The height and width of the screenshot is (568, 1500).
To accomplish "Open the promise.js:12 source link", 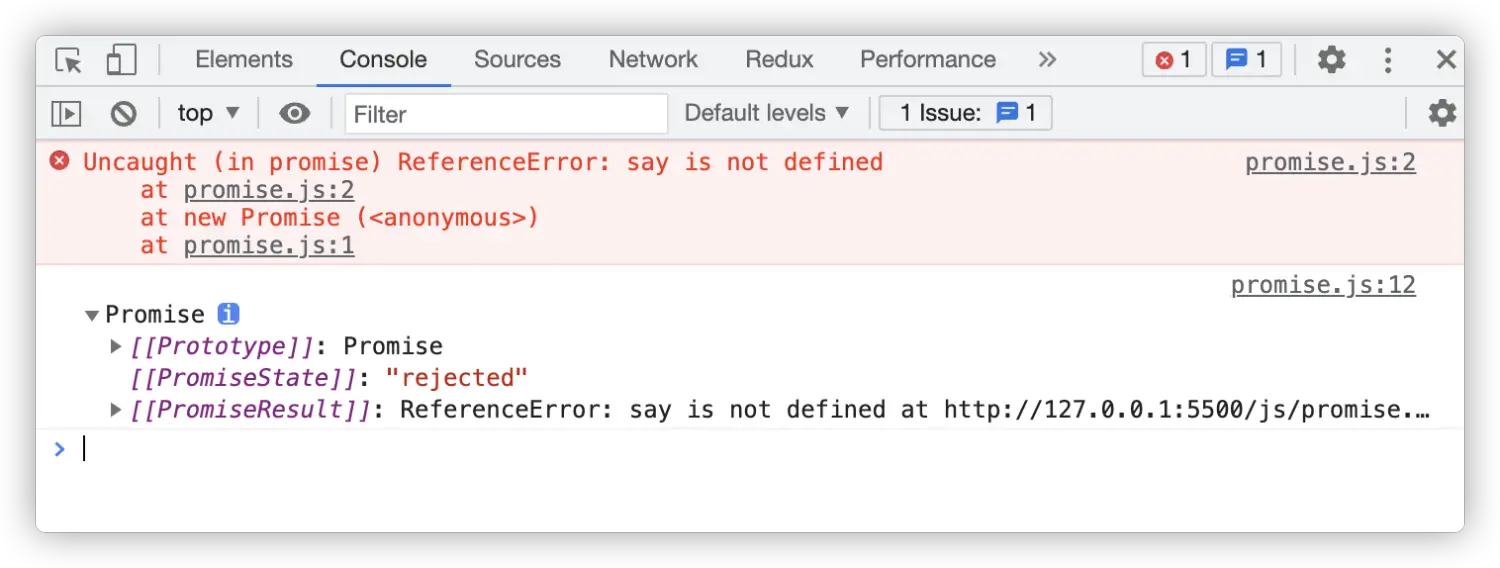I will pos(1323,285).
